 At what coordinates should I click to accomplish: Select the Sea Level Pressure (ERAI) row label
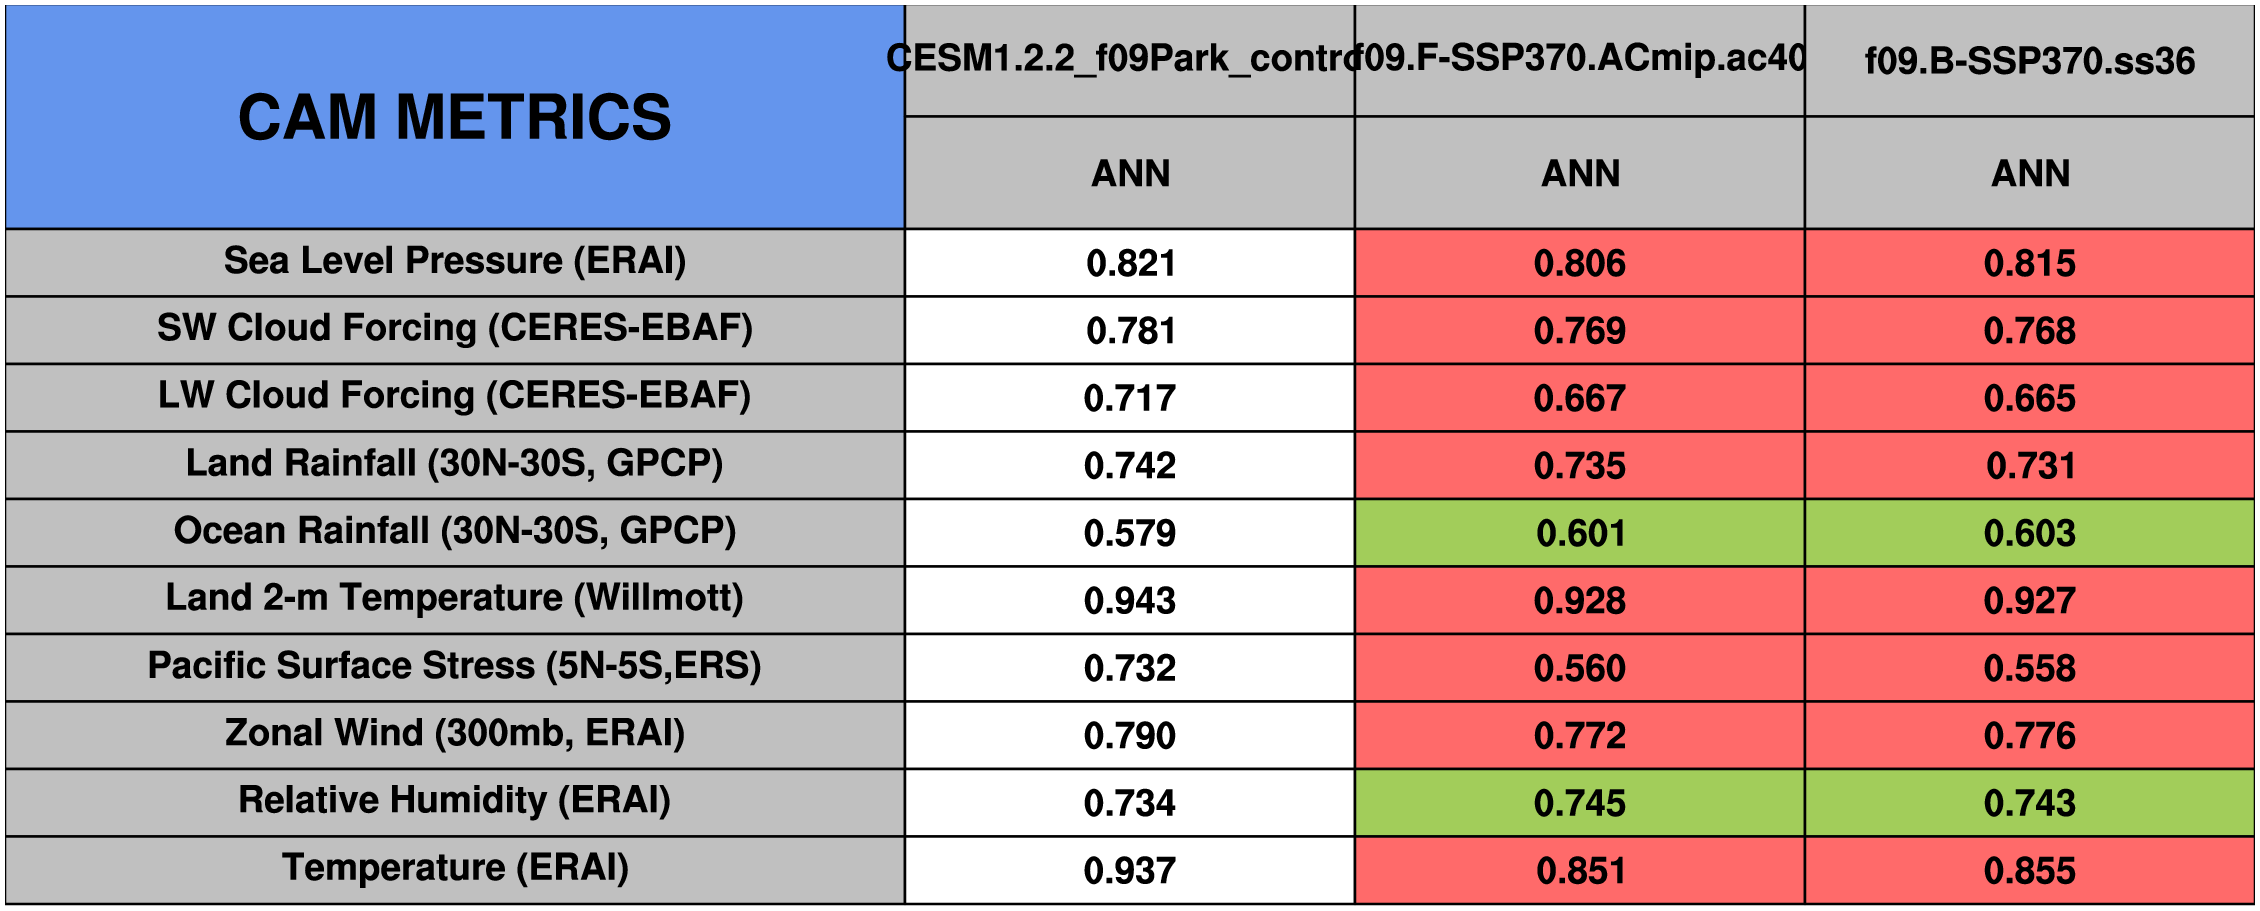point(455,261)
